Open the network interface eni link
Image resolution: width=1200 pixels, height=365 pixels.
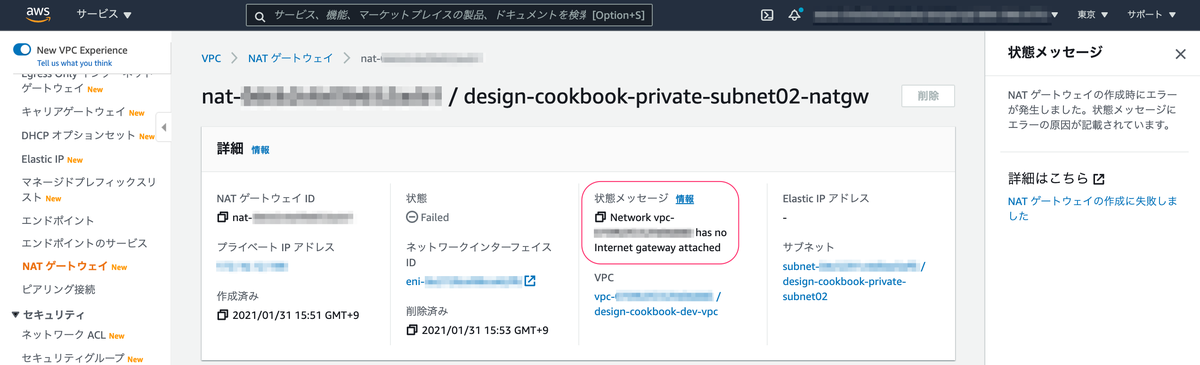click(x=464, y=282)
